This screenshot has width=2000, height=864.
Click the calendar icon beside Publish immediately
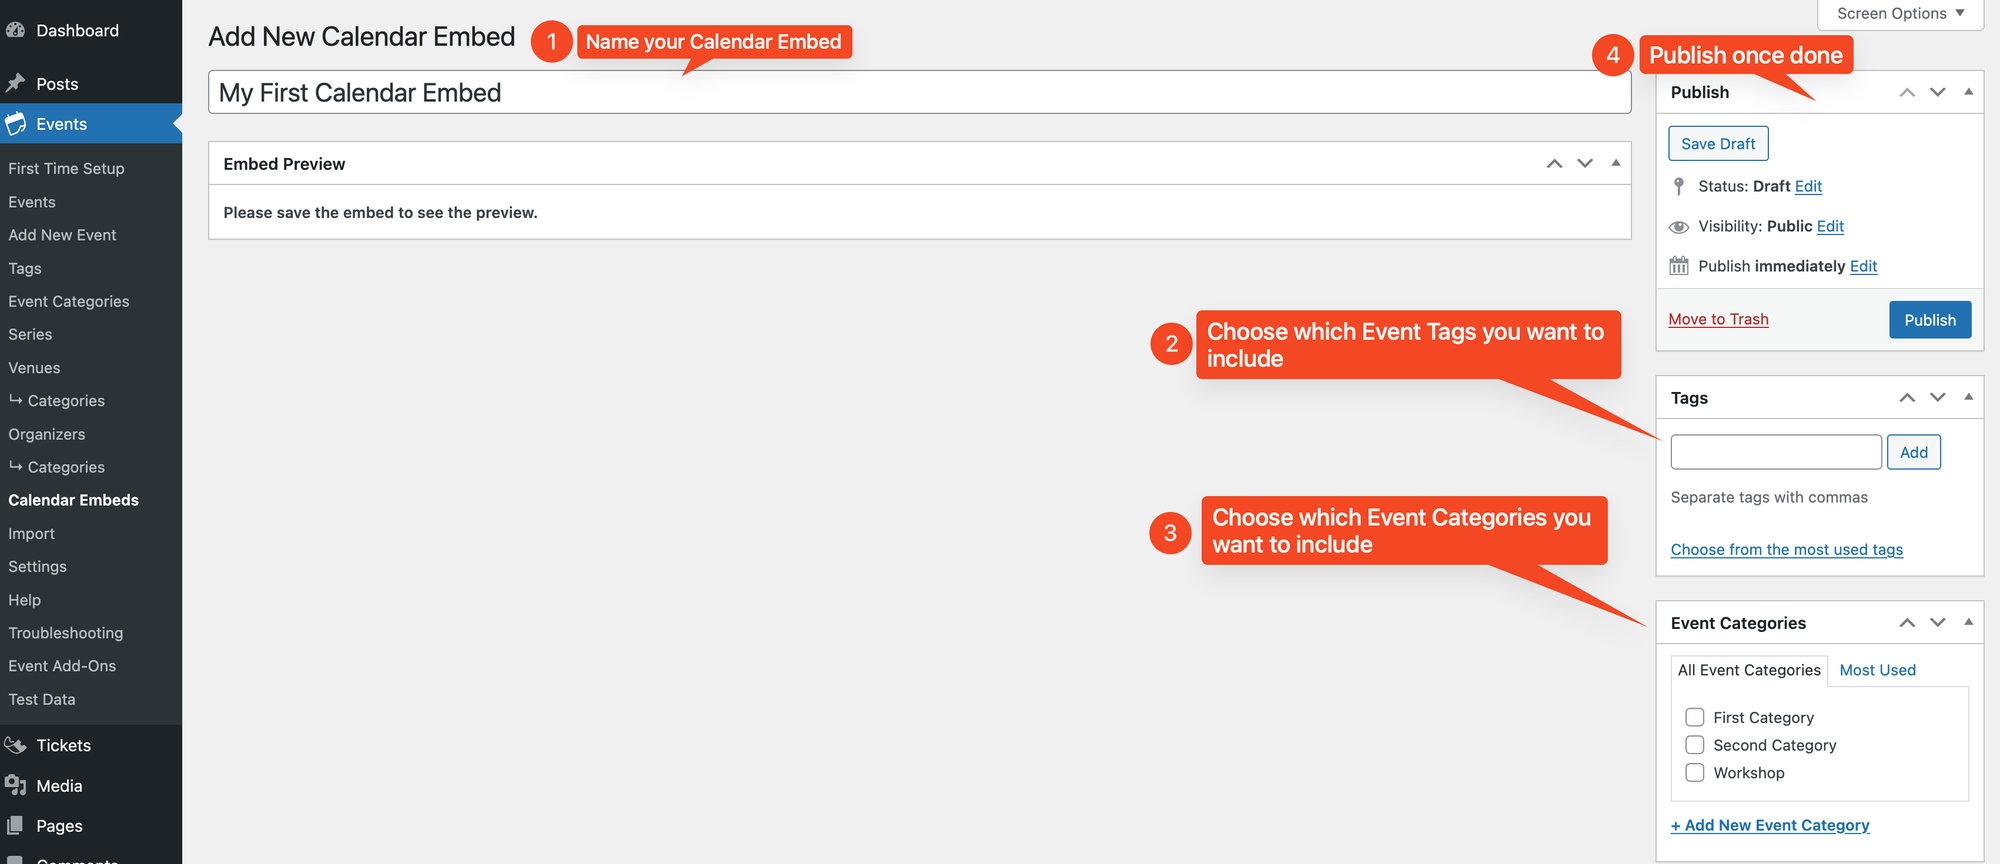pyautogui.click(x=1679, y=266)
